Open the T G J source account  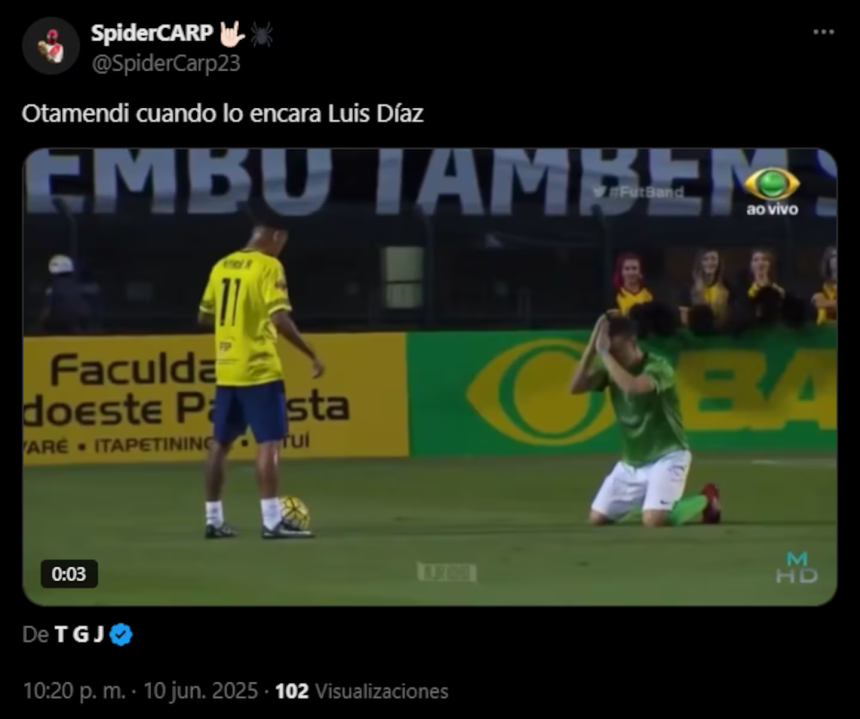[79, 635]
